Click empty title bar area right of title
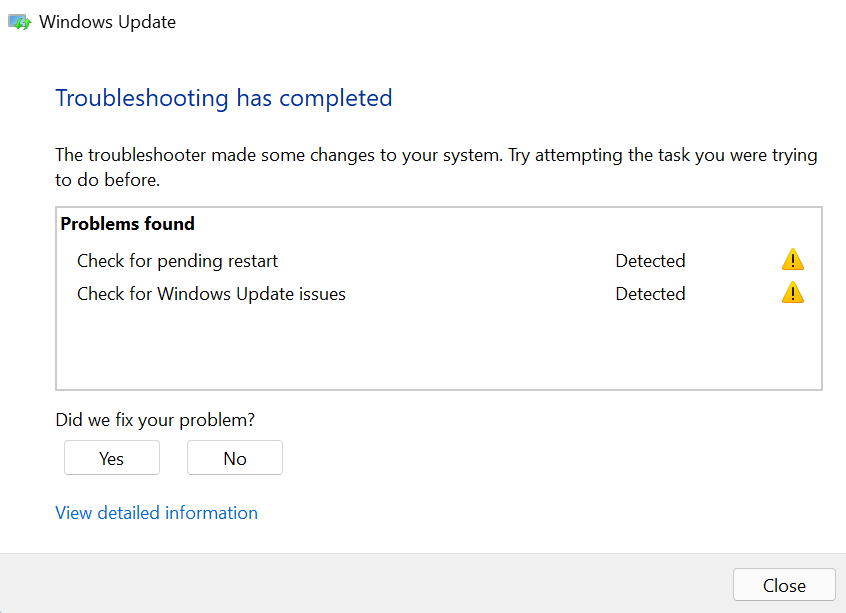Viewport: 846px width, 613px height. [500, 22]
